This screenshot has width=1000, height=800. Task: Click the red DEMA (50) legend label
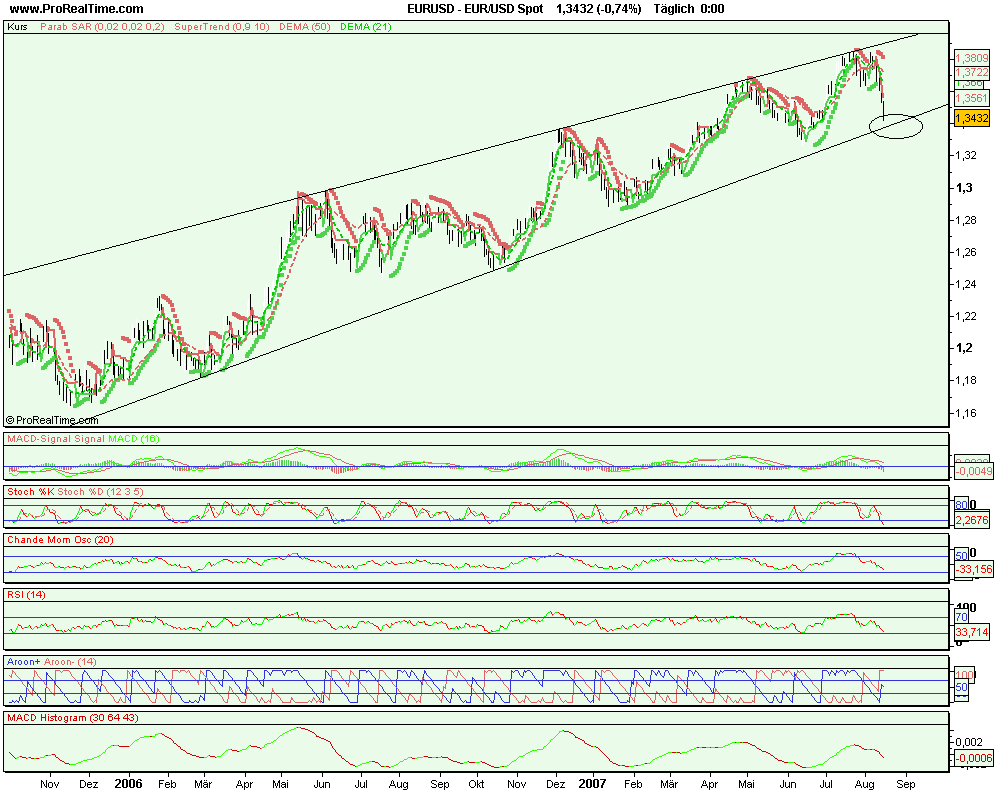303,27
